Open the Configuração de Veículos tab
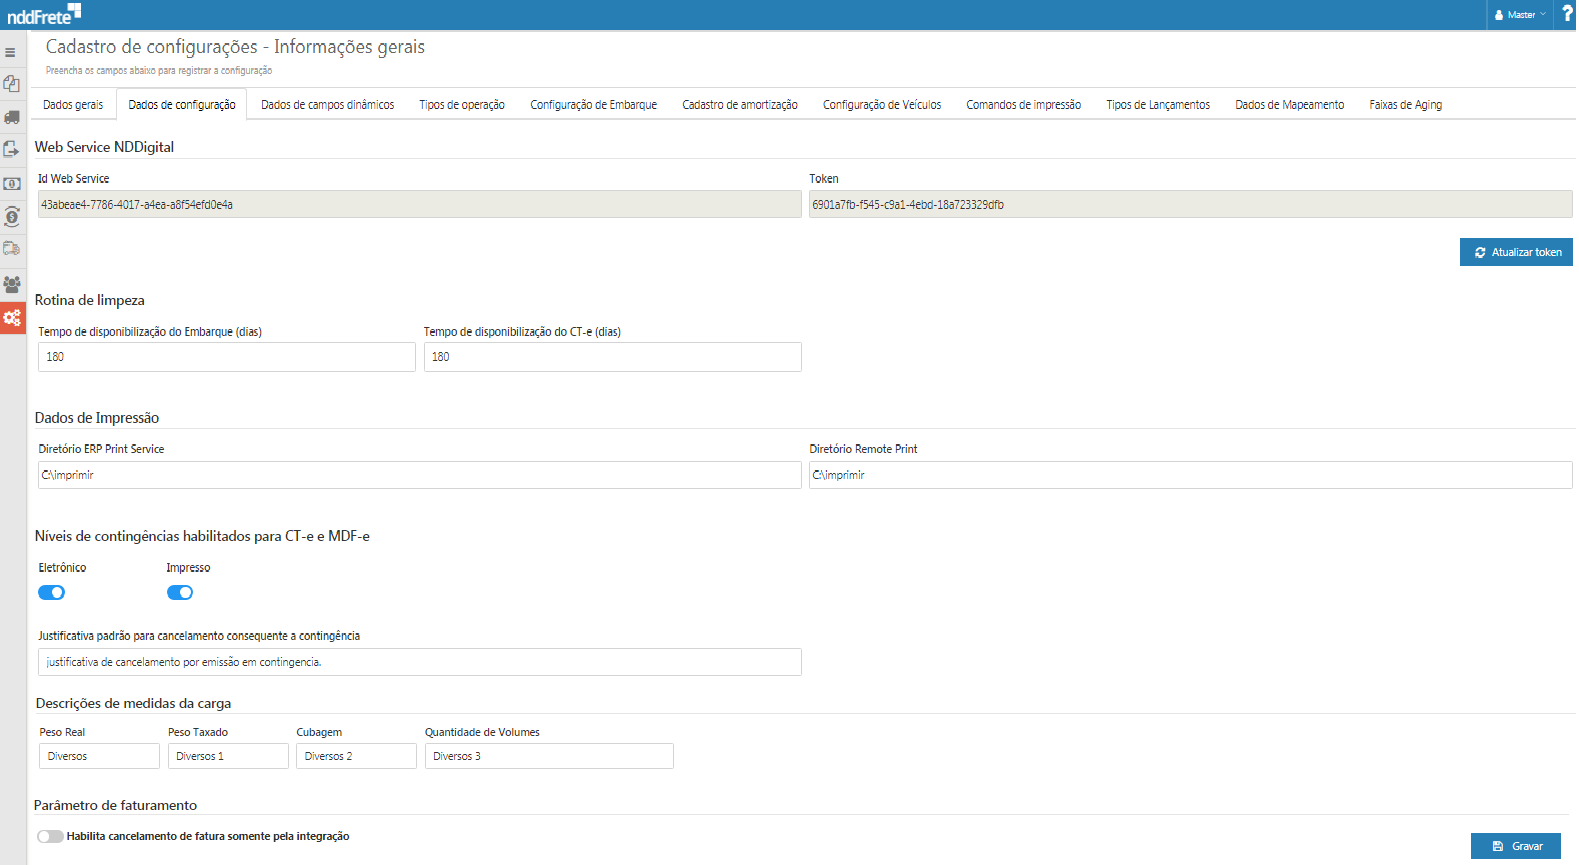 pos(881,105)
